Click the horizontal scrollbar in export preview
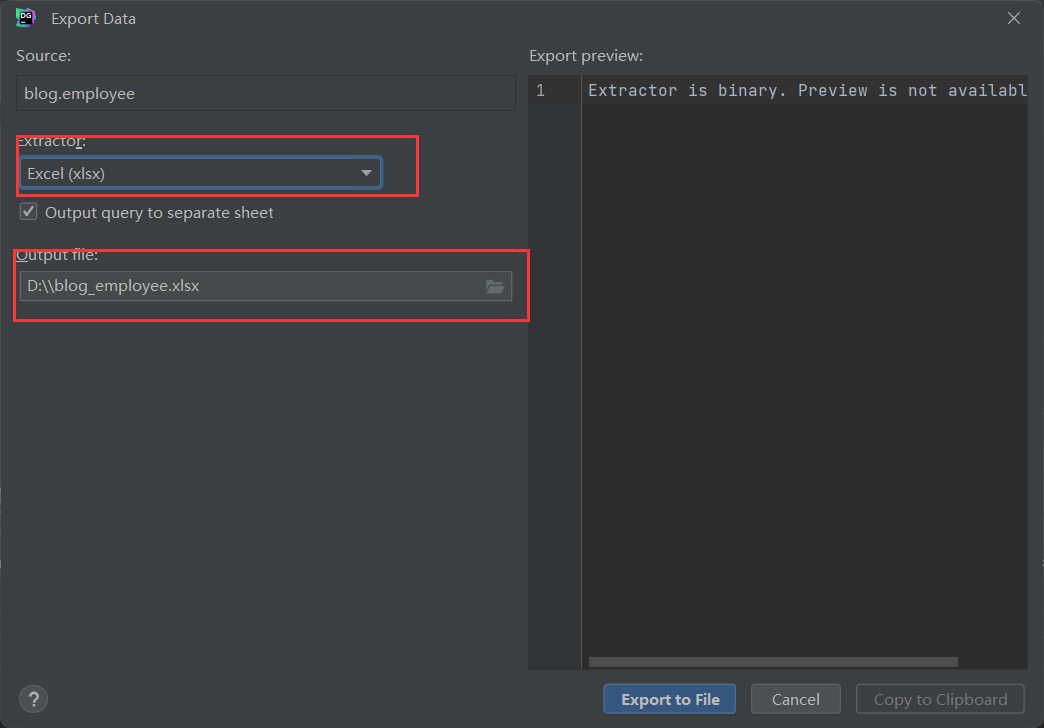Image resolution: width=1044 pixels, height=728 pixels. [773, 662]
